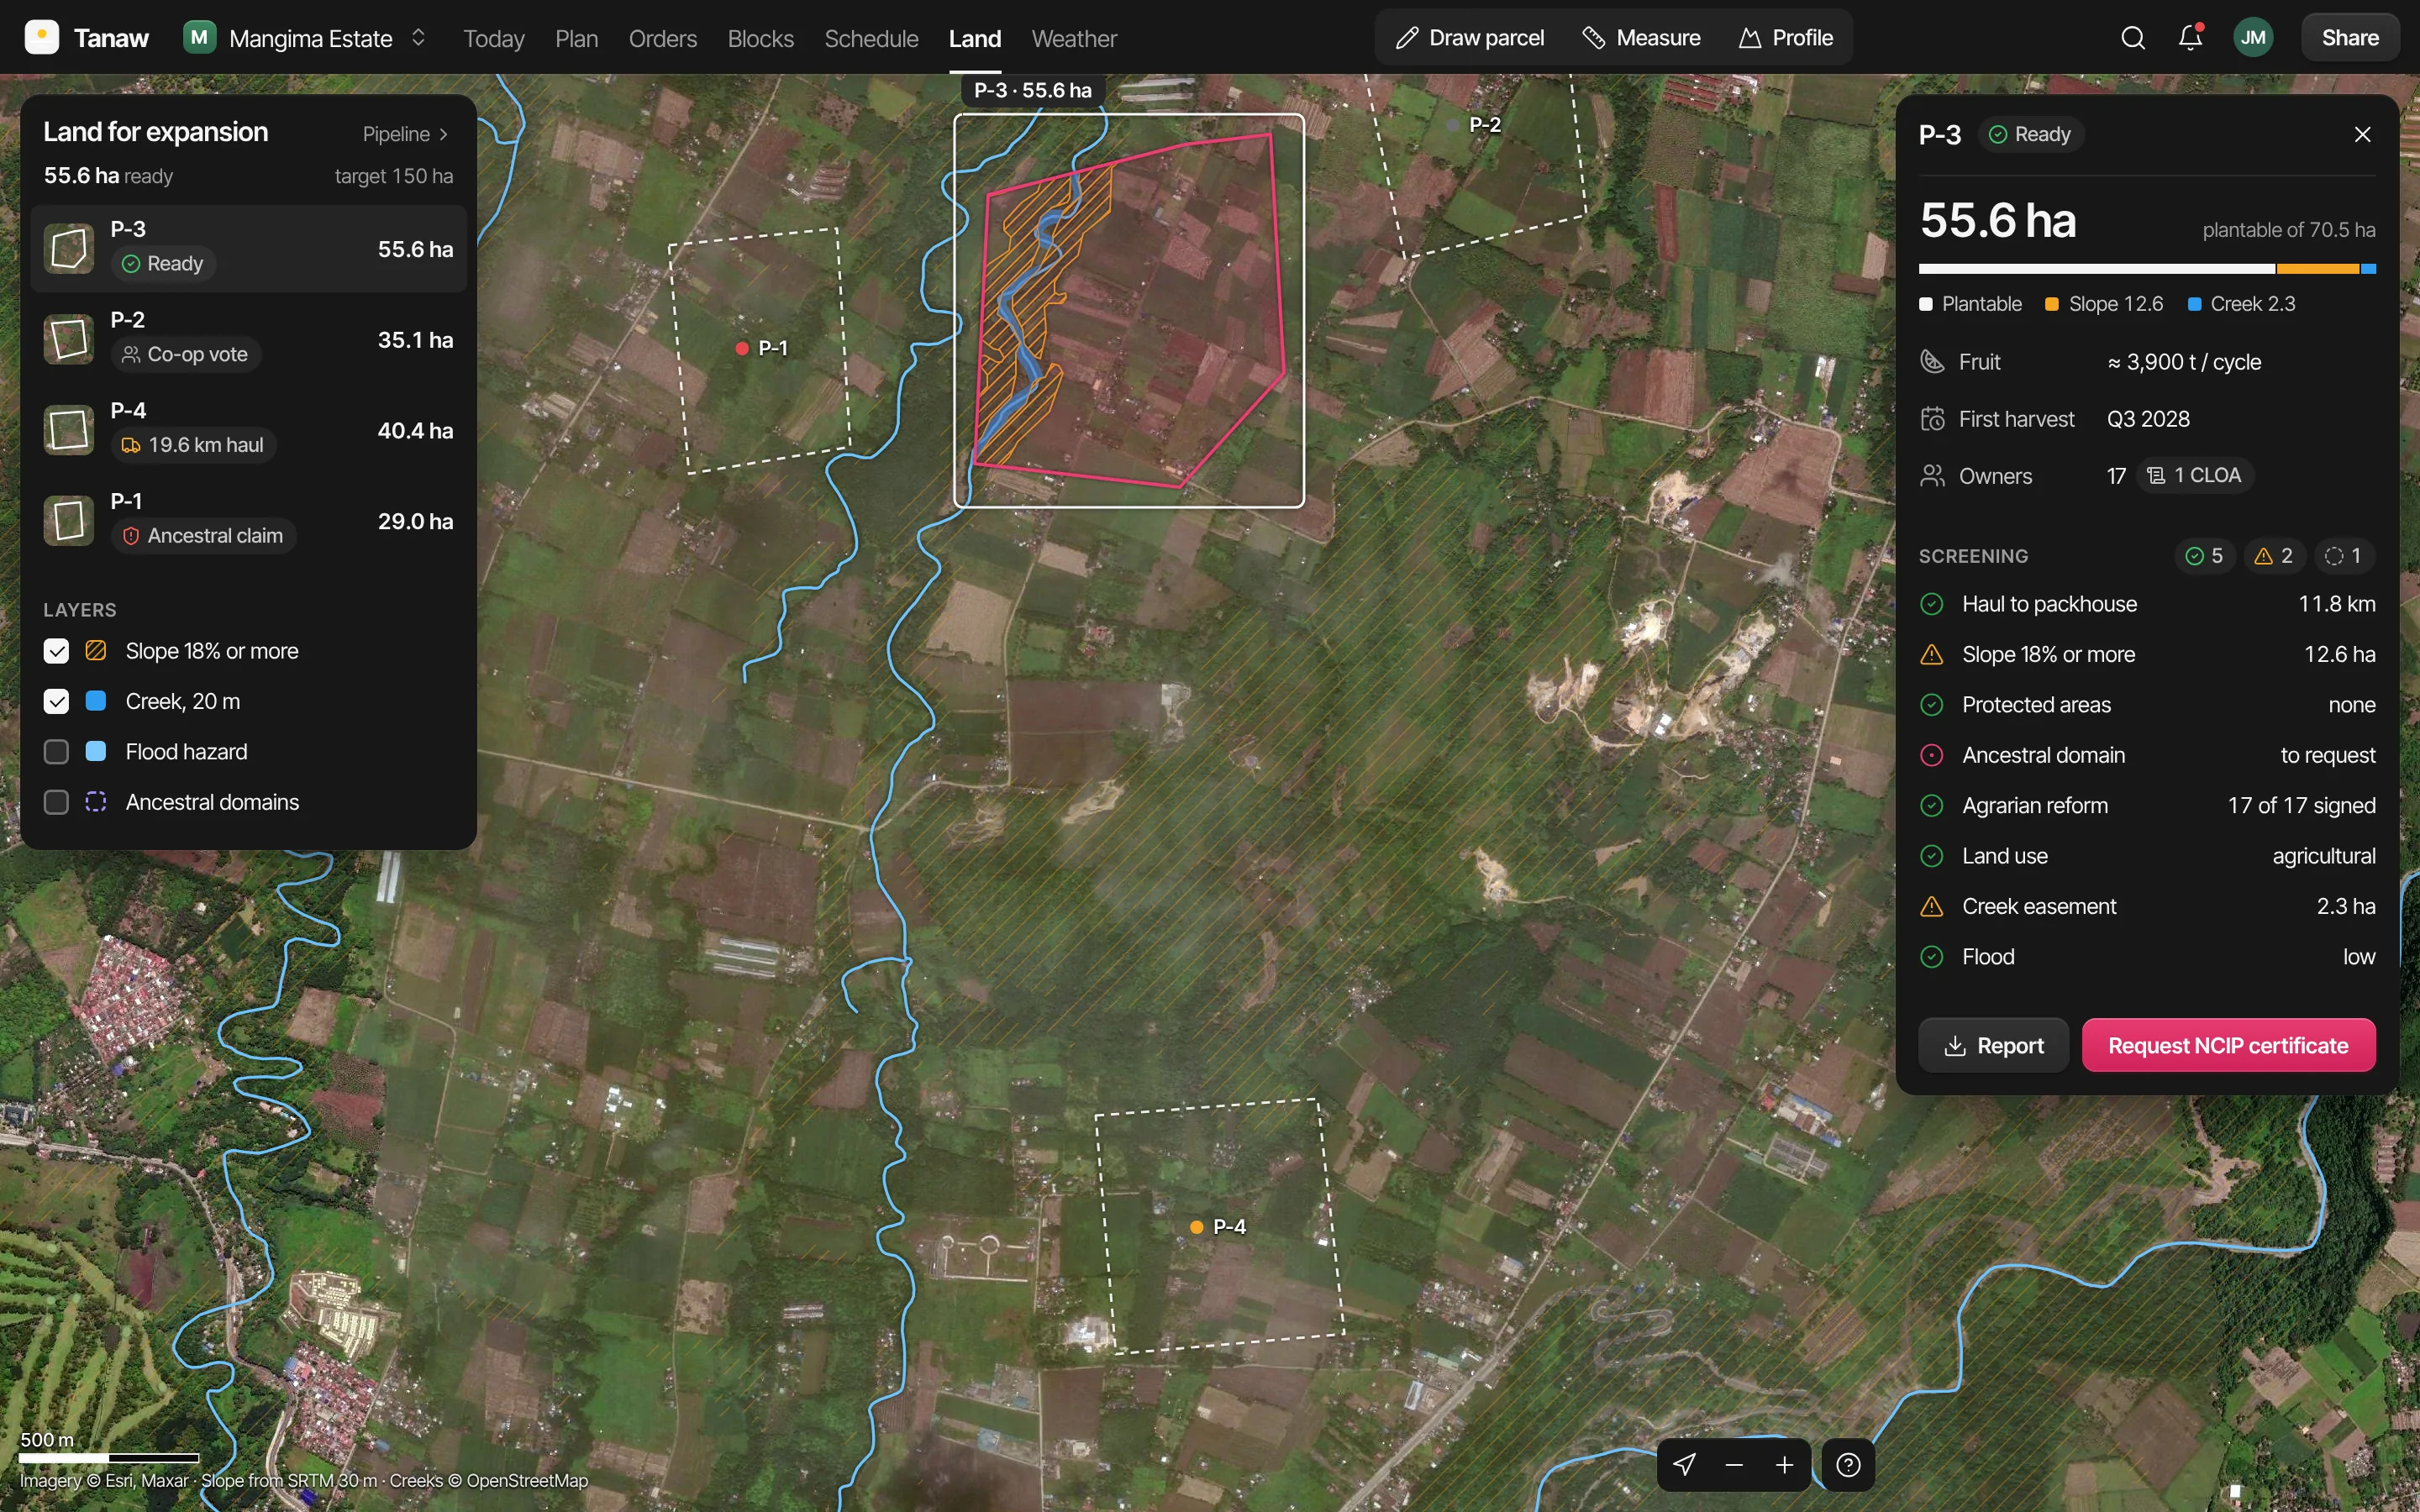Click the Fruit yield icon

1932,362
